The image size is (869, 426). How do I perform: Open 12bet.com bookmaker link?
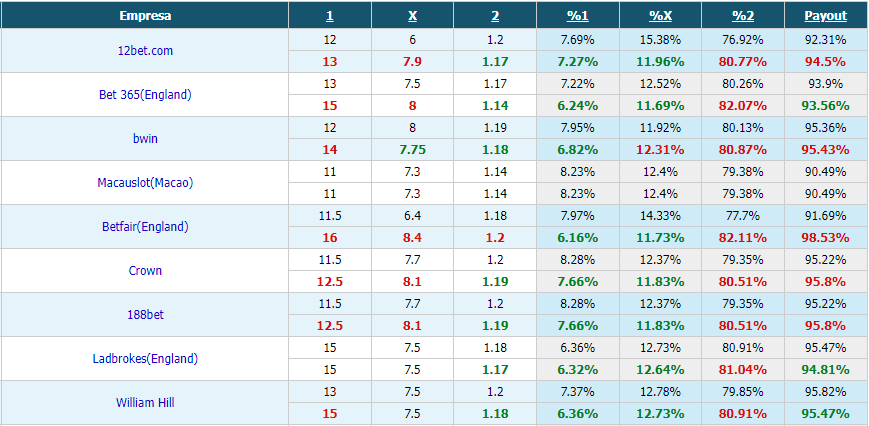pyautogui.click(x=145, y=50)
